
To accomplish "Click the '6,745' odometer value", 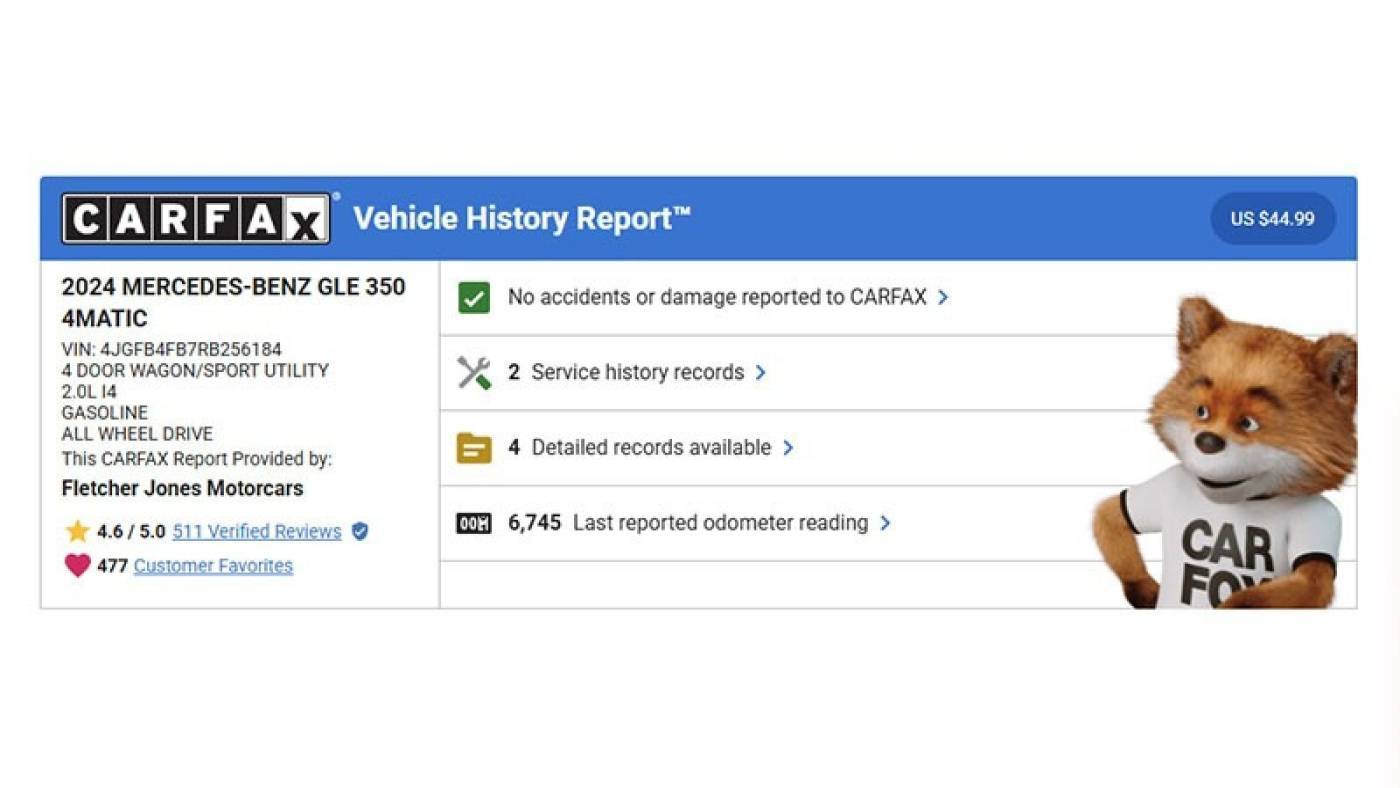I will (x=534, y=523).
